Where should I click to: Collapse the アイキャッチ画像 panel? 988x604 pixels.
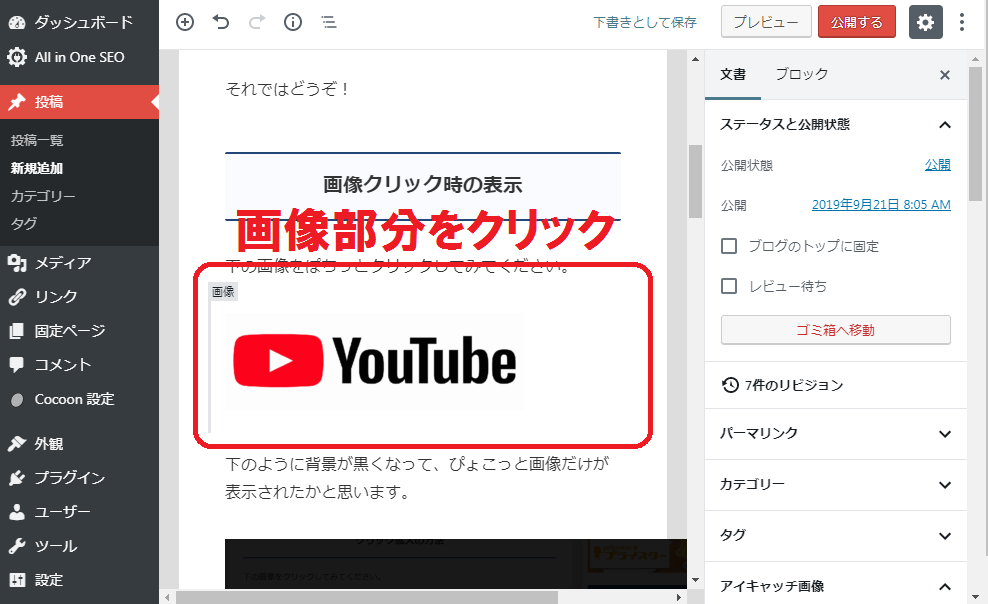pos(836,587)
